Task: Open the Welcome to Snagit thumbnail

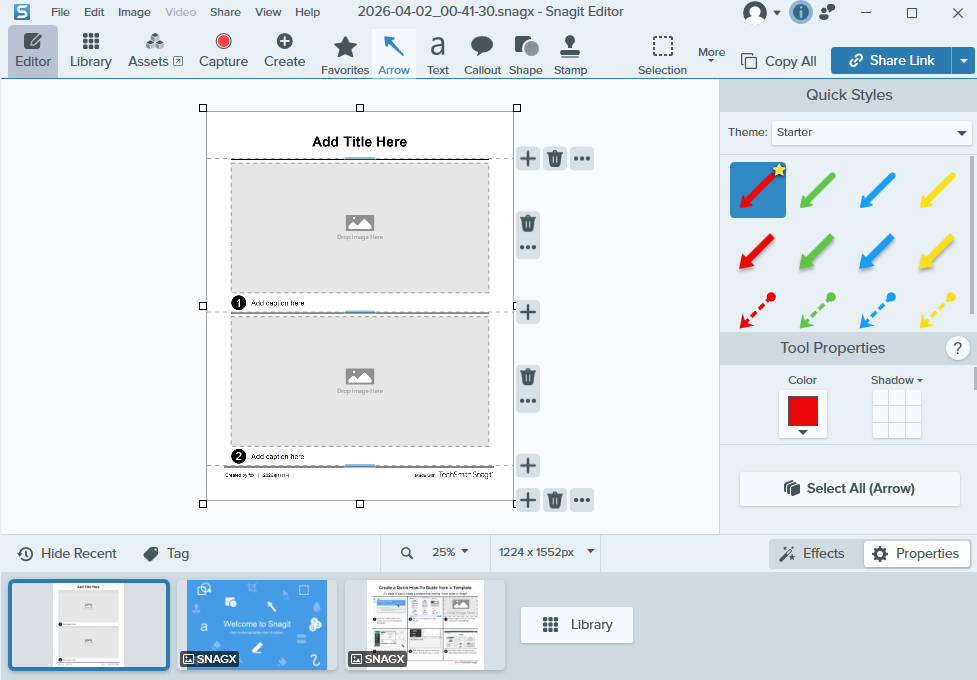Action: (257, 625)
